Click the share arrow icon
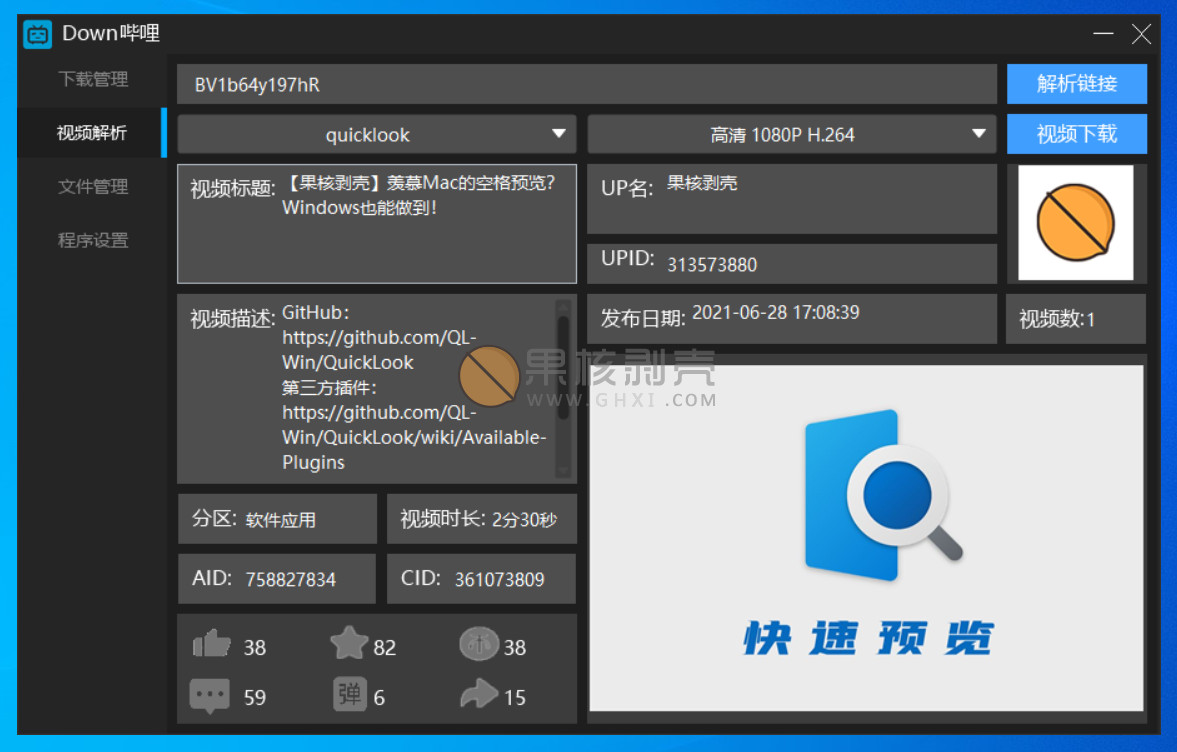The width and height of the screenshot is (1177, 752). (479, 694)
